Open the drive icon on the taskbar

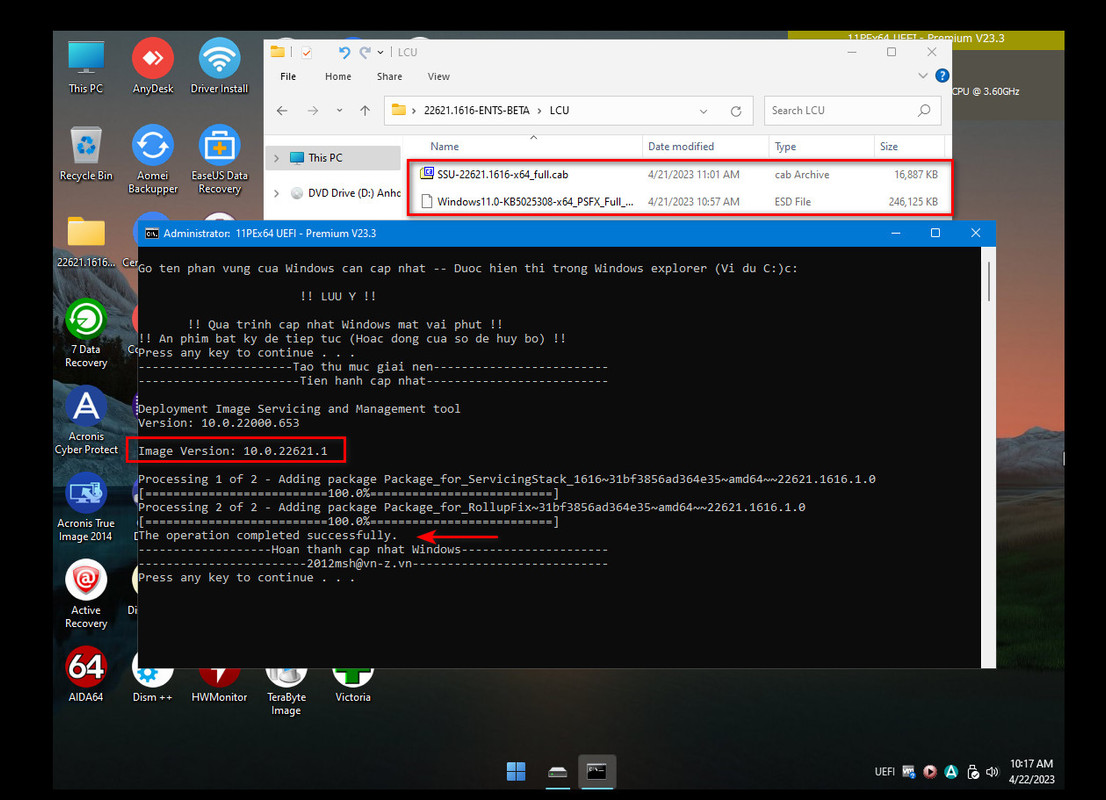click(x=557, y=772)
